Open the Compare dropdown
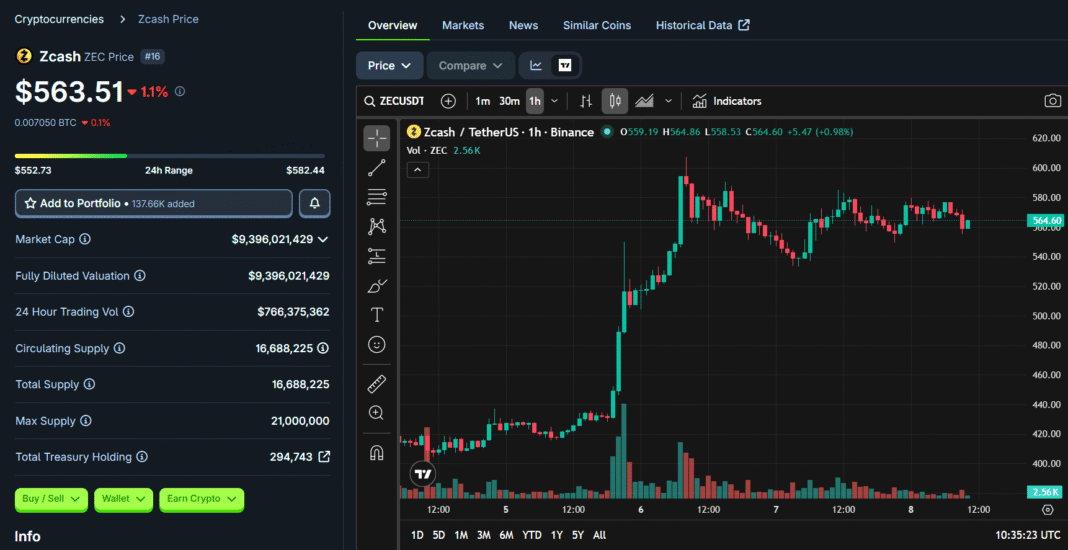Image resolution: width=1068 pixels, height=550 pixels. (x=471, y=65)
